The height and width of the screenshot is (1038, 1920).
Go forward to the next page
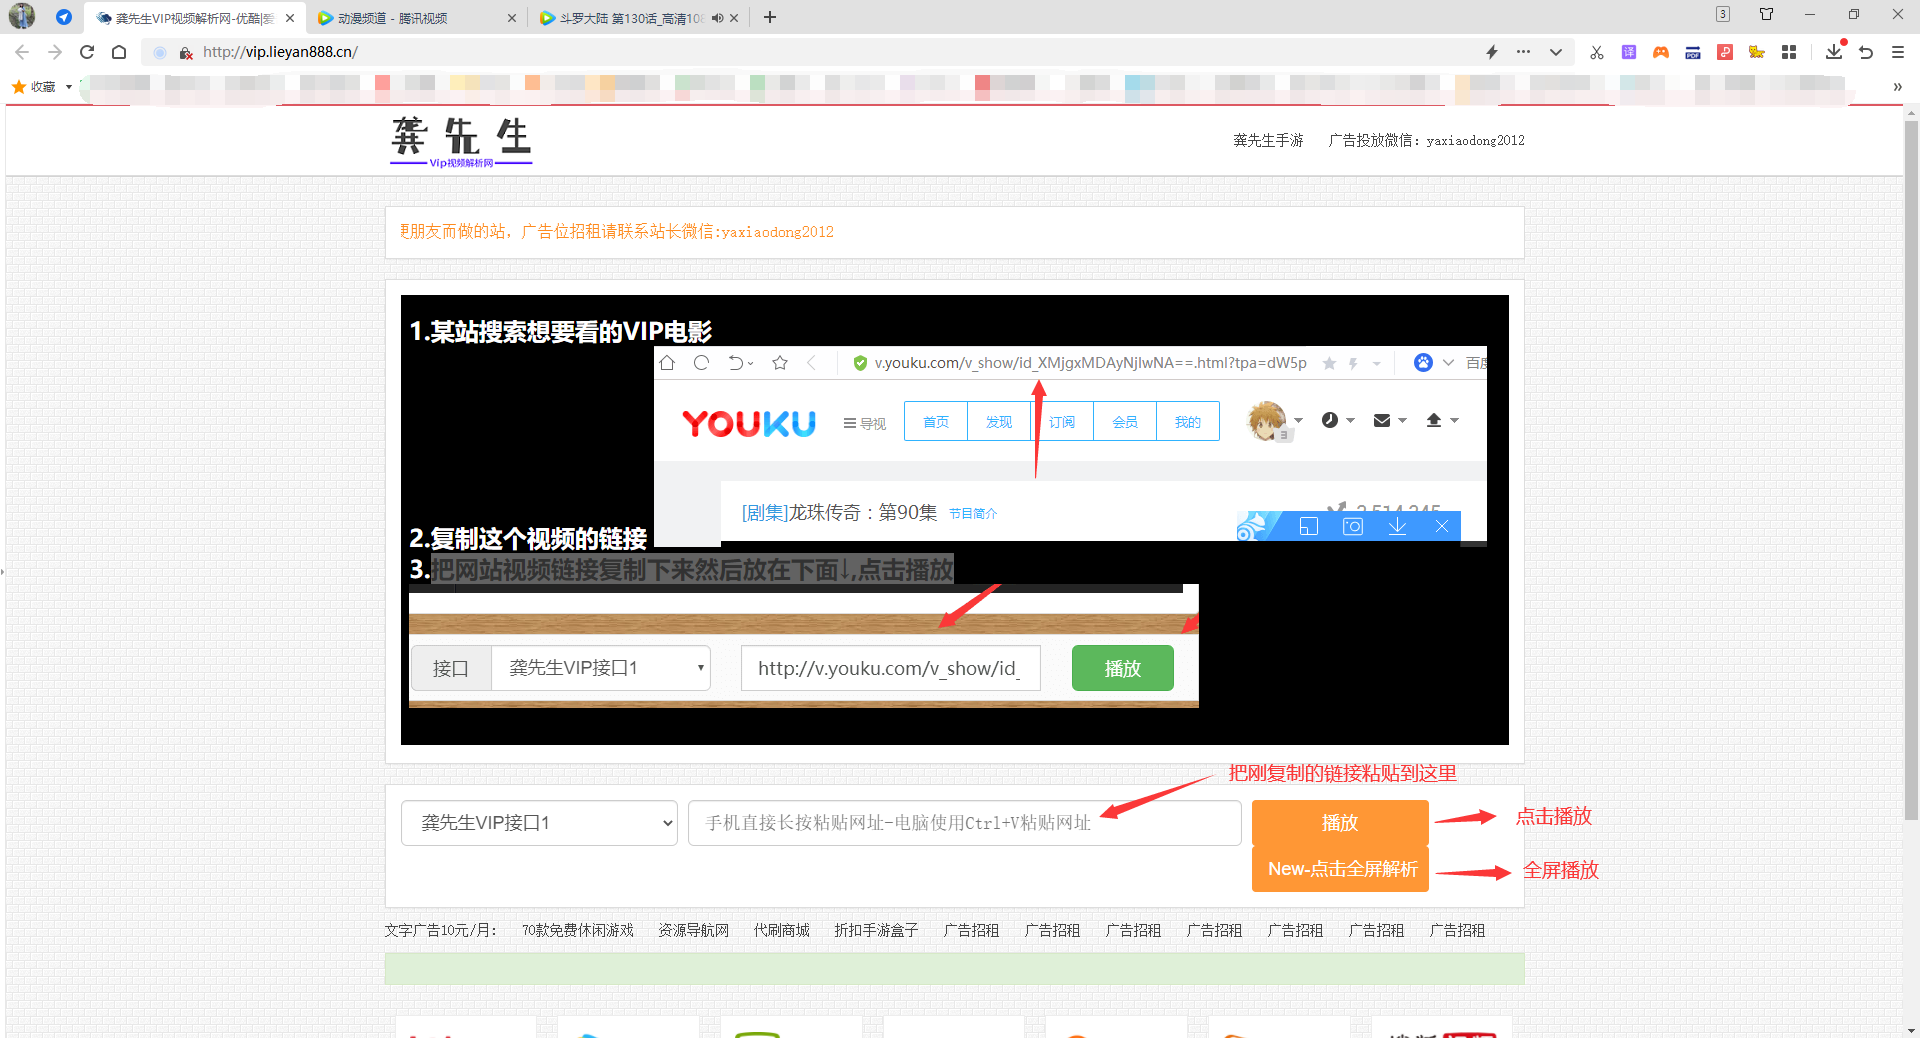click(x=55, y=52)
